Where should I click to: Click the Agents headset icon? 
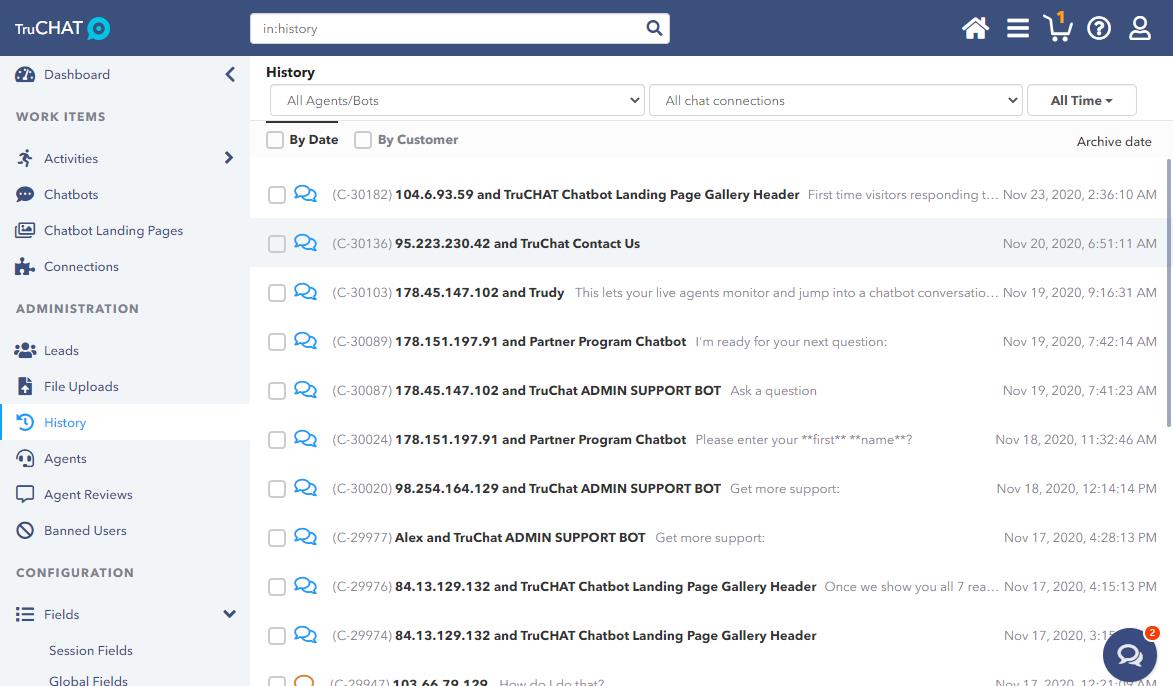25,459
